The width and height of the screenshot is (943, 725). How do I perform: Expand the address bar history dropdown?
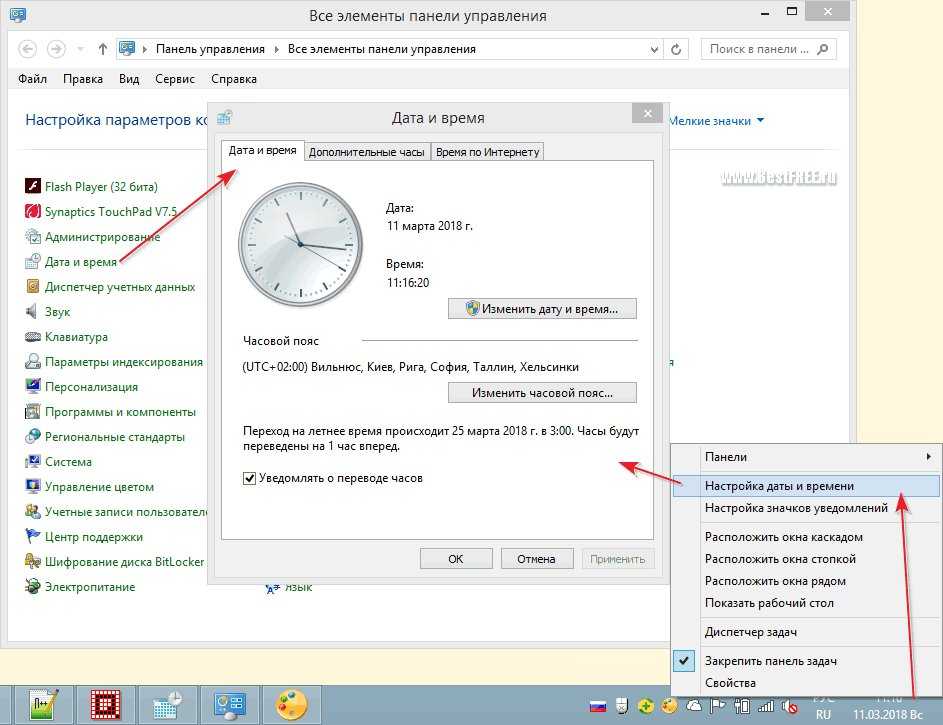(x=654, y=49)
